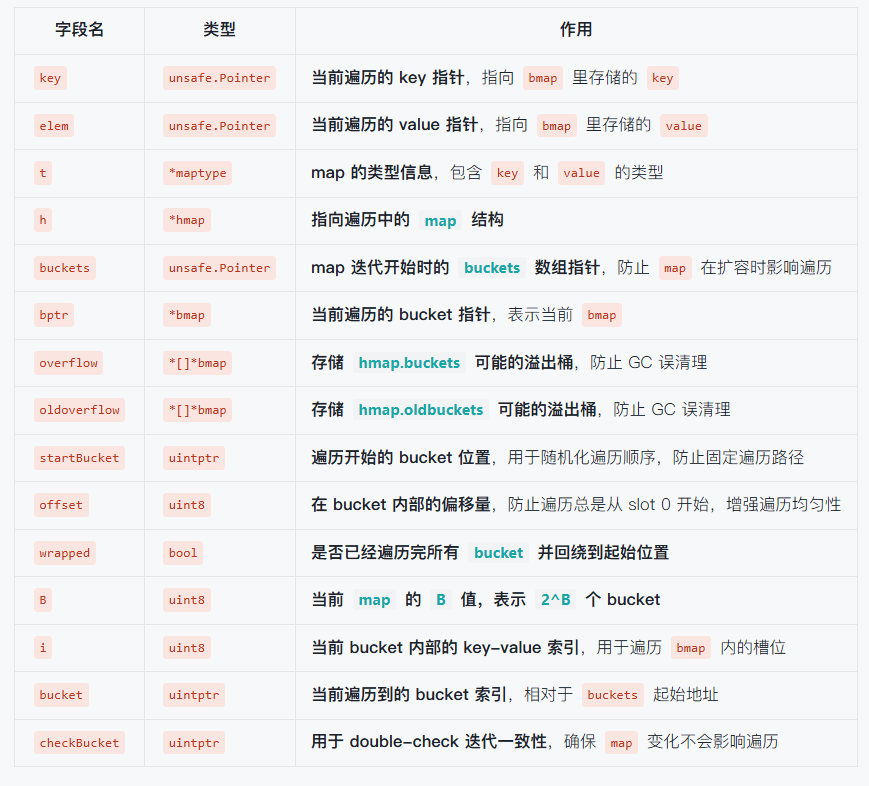Screen dimensions: 869x786
Task: Click the 2^B green link
Action: pos(555,600)
